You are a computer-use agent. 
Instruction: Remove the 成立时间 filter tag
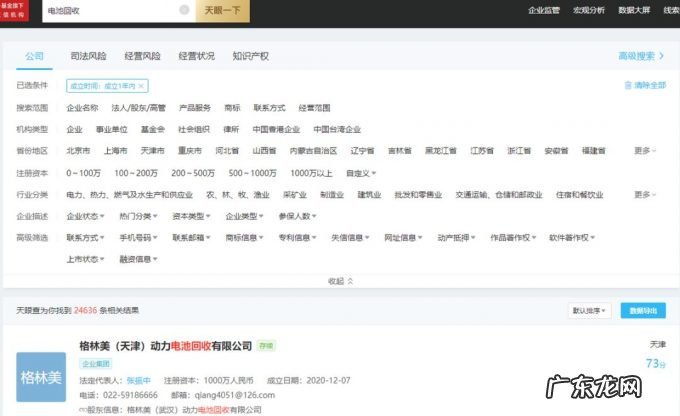pyautogui.click(x=141, y=86)
